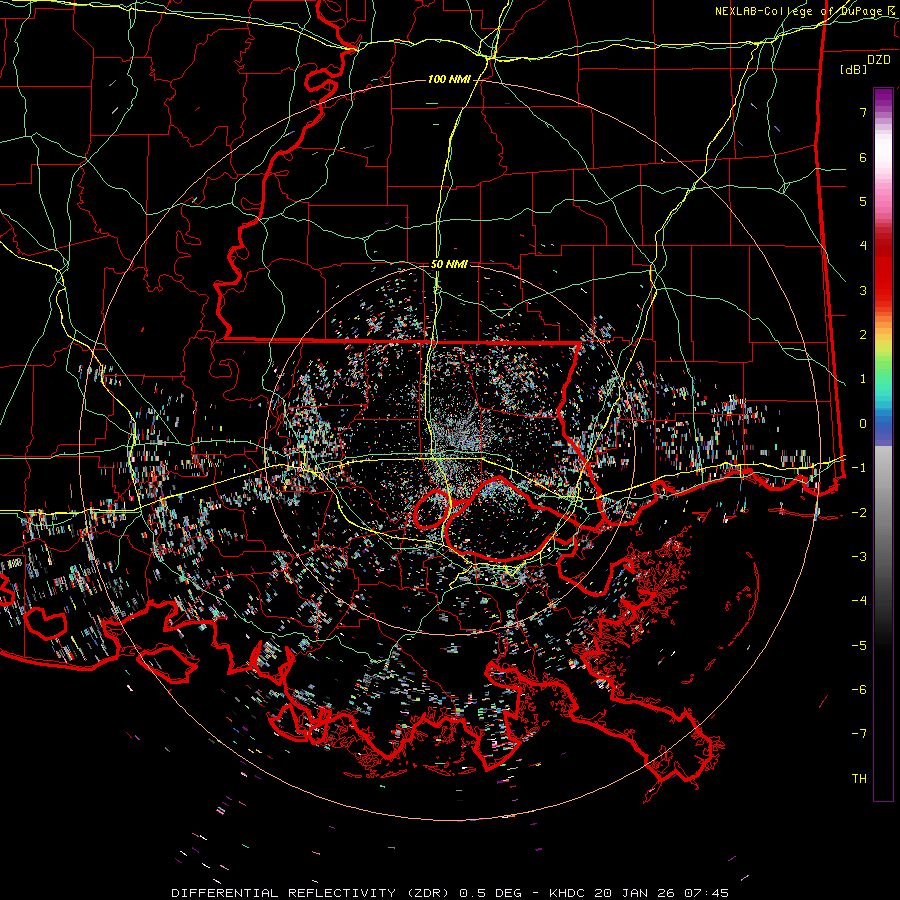Click the DZD legend title
The height and width of the screenshot is (900, 900).
point(879,60)
